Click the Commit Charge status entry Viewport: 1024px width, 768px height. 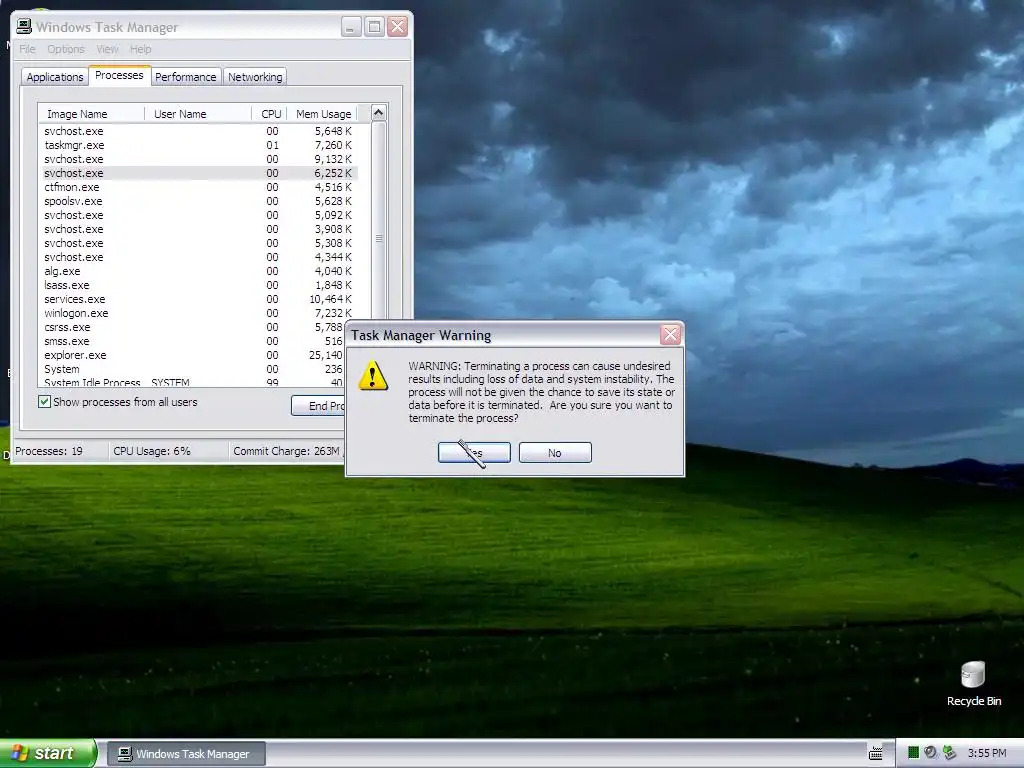[287, 451]
